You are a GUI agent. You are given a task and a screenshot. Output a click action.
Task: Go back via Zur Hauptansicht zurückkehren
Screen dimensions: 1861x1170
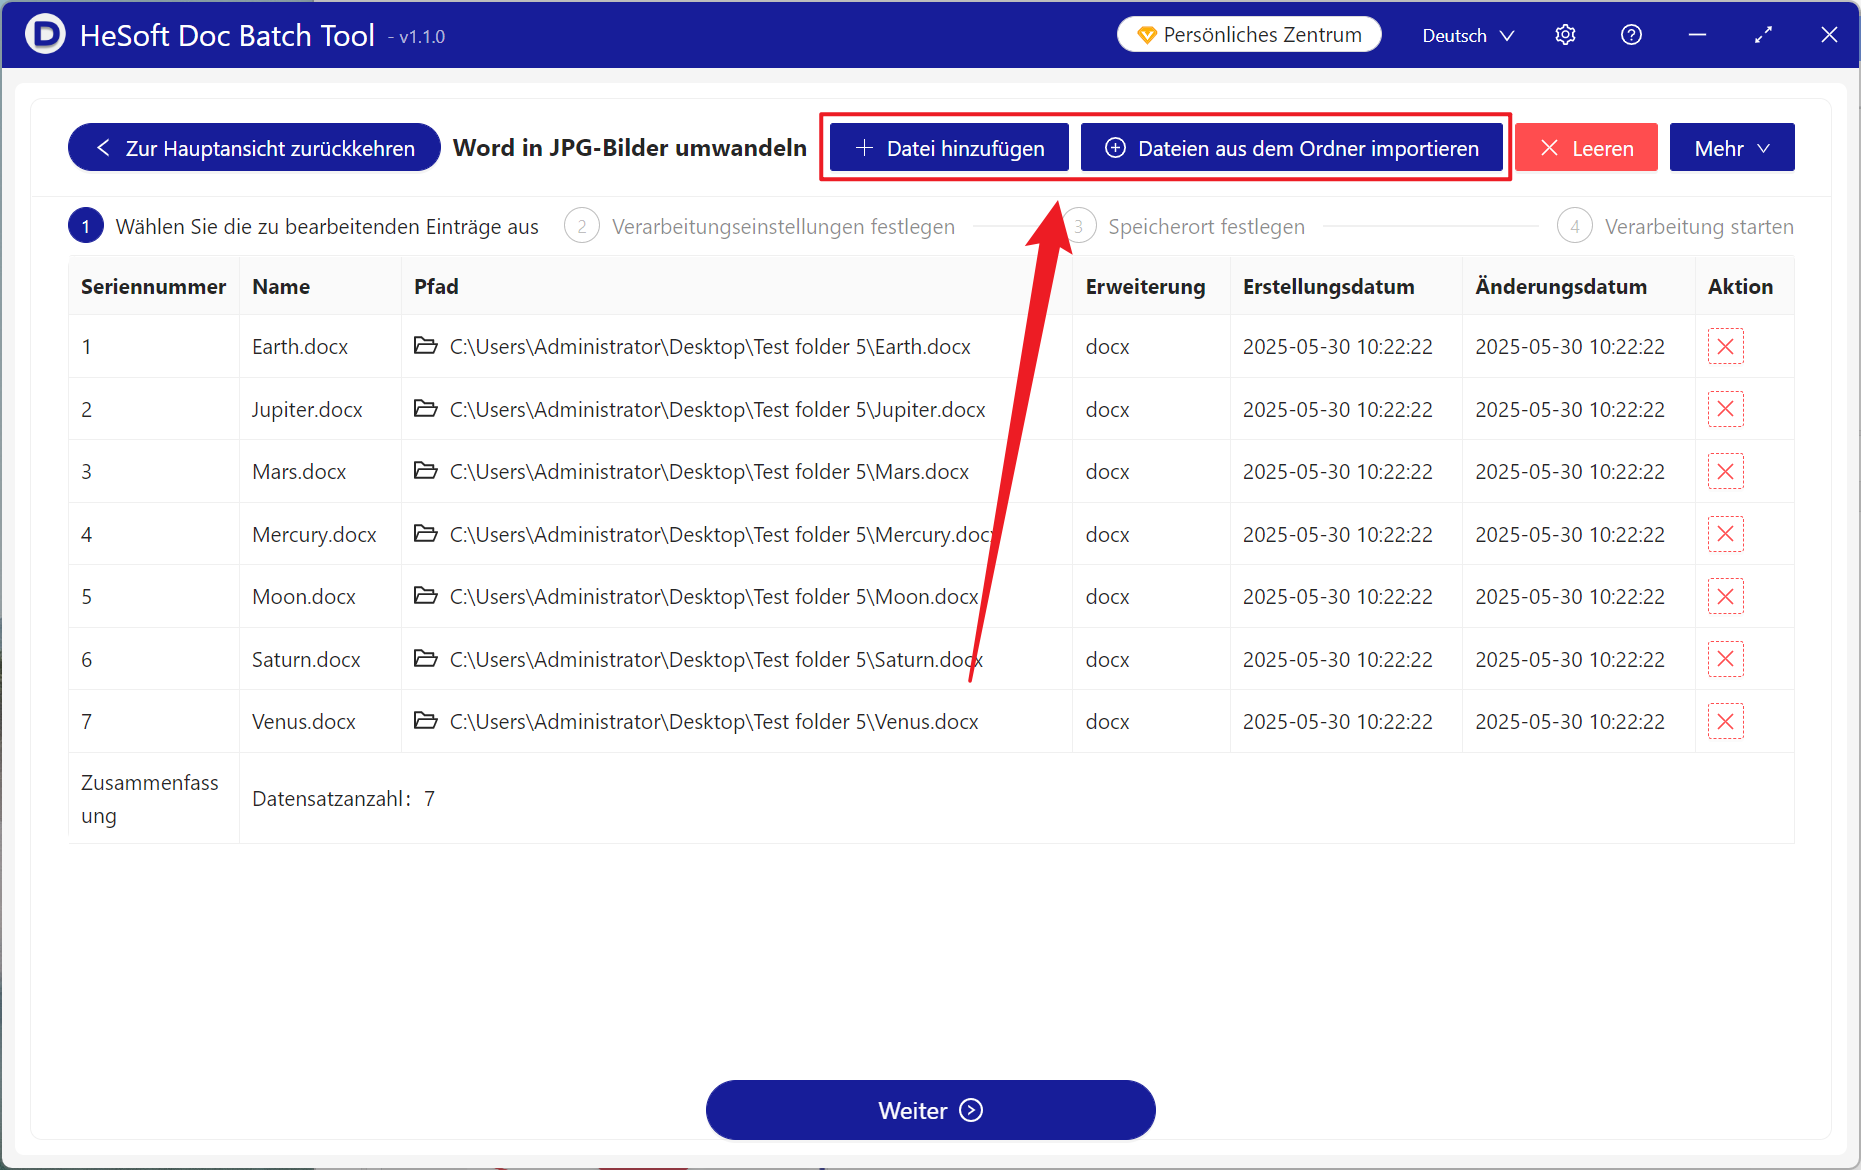point(254,148)
